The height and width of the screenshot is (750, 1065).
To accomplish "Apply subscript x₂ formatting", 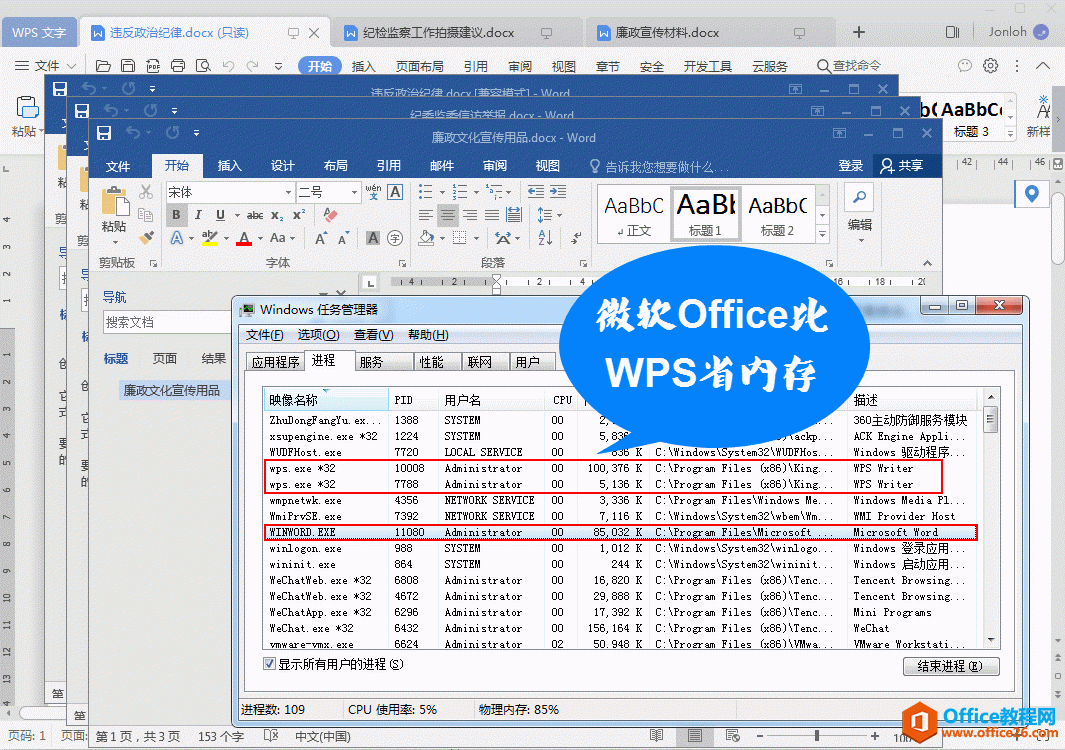I will 277,215.
